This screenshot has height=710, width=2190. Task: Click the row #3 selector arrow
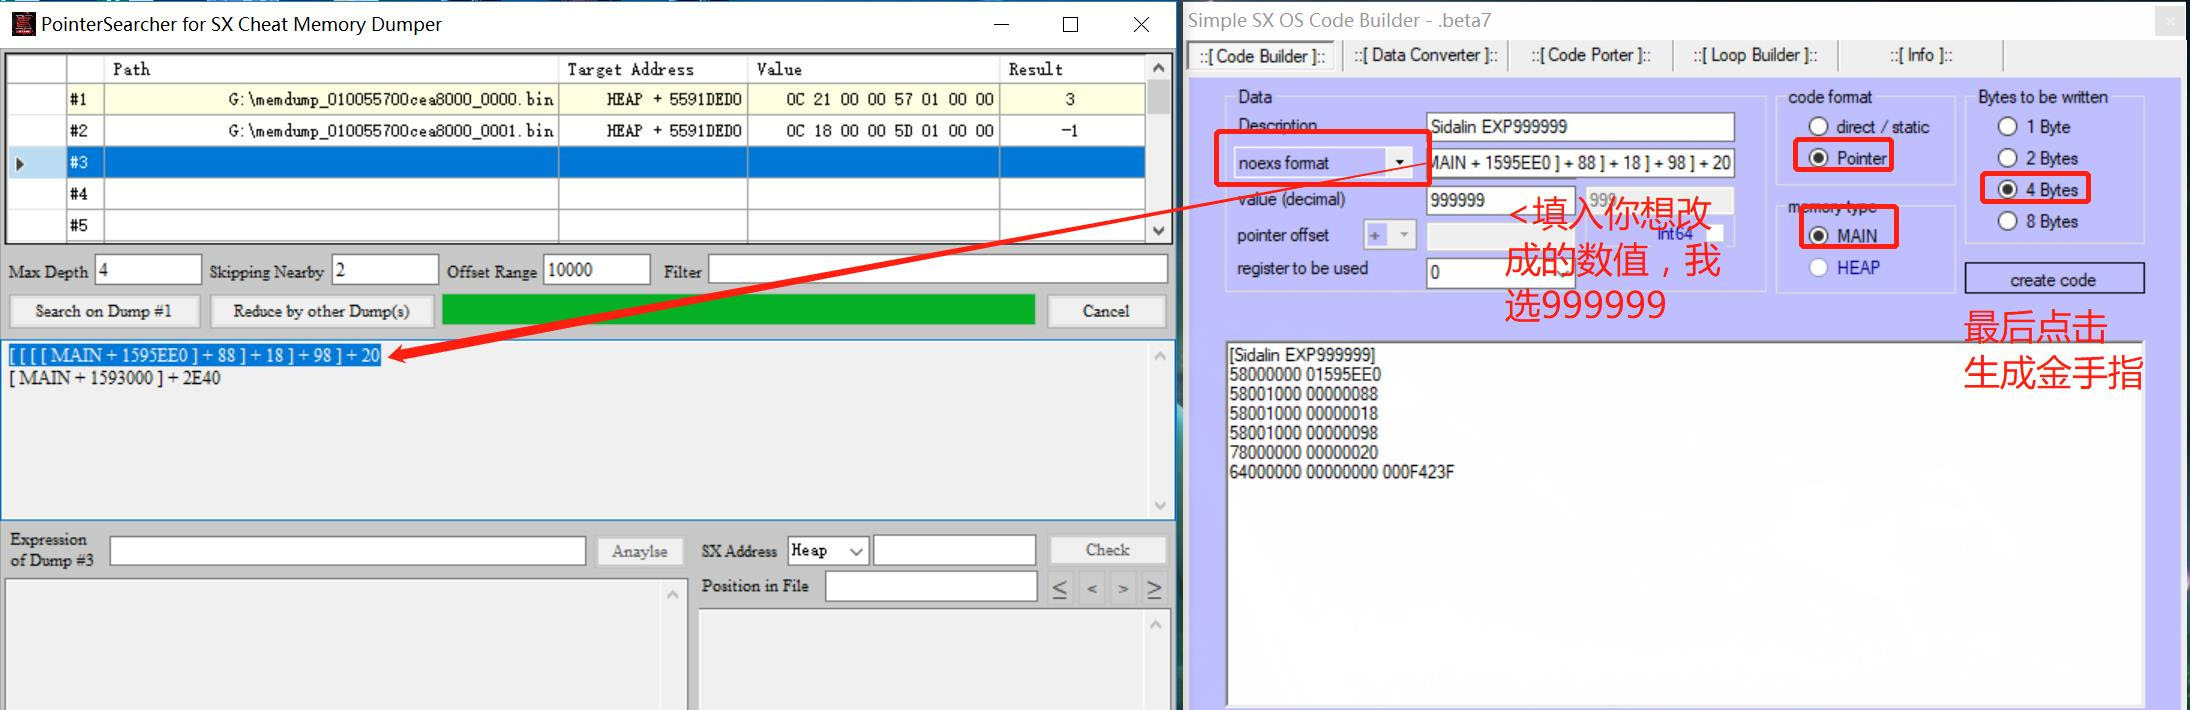tap(20, 163)
